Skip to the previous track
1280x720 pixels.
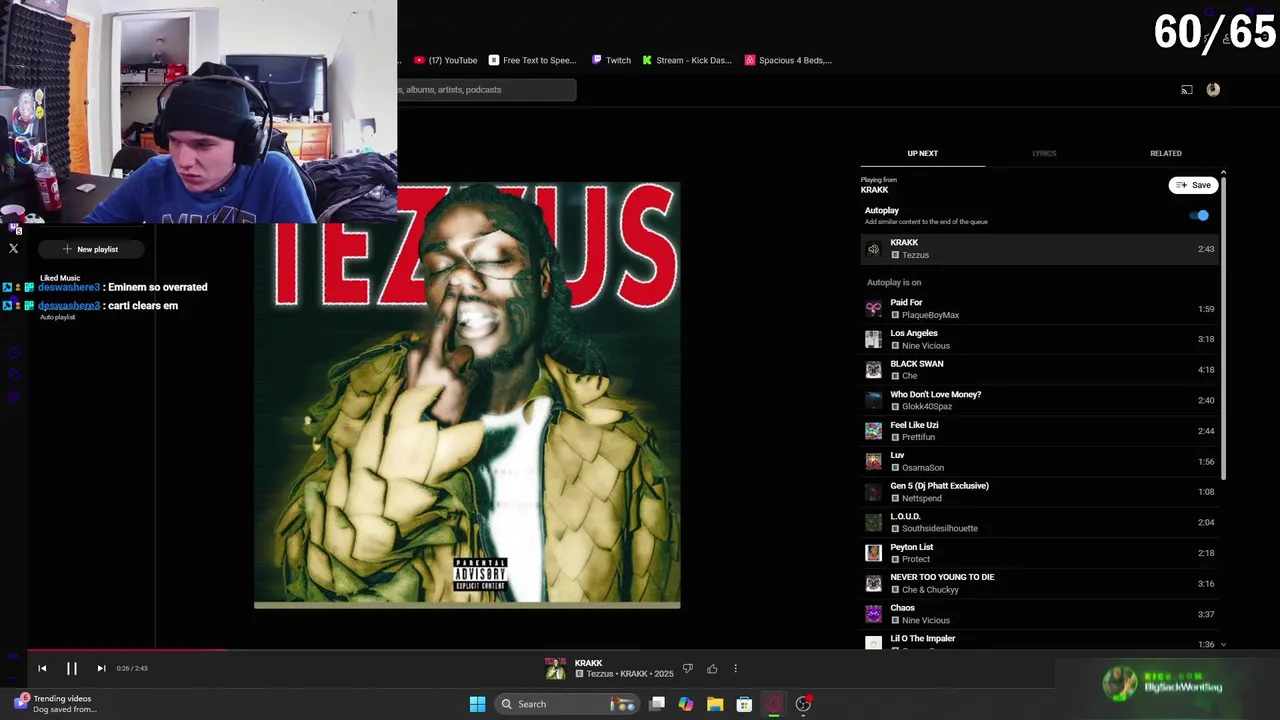[x=42, y=668]
